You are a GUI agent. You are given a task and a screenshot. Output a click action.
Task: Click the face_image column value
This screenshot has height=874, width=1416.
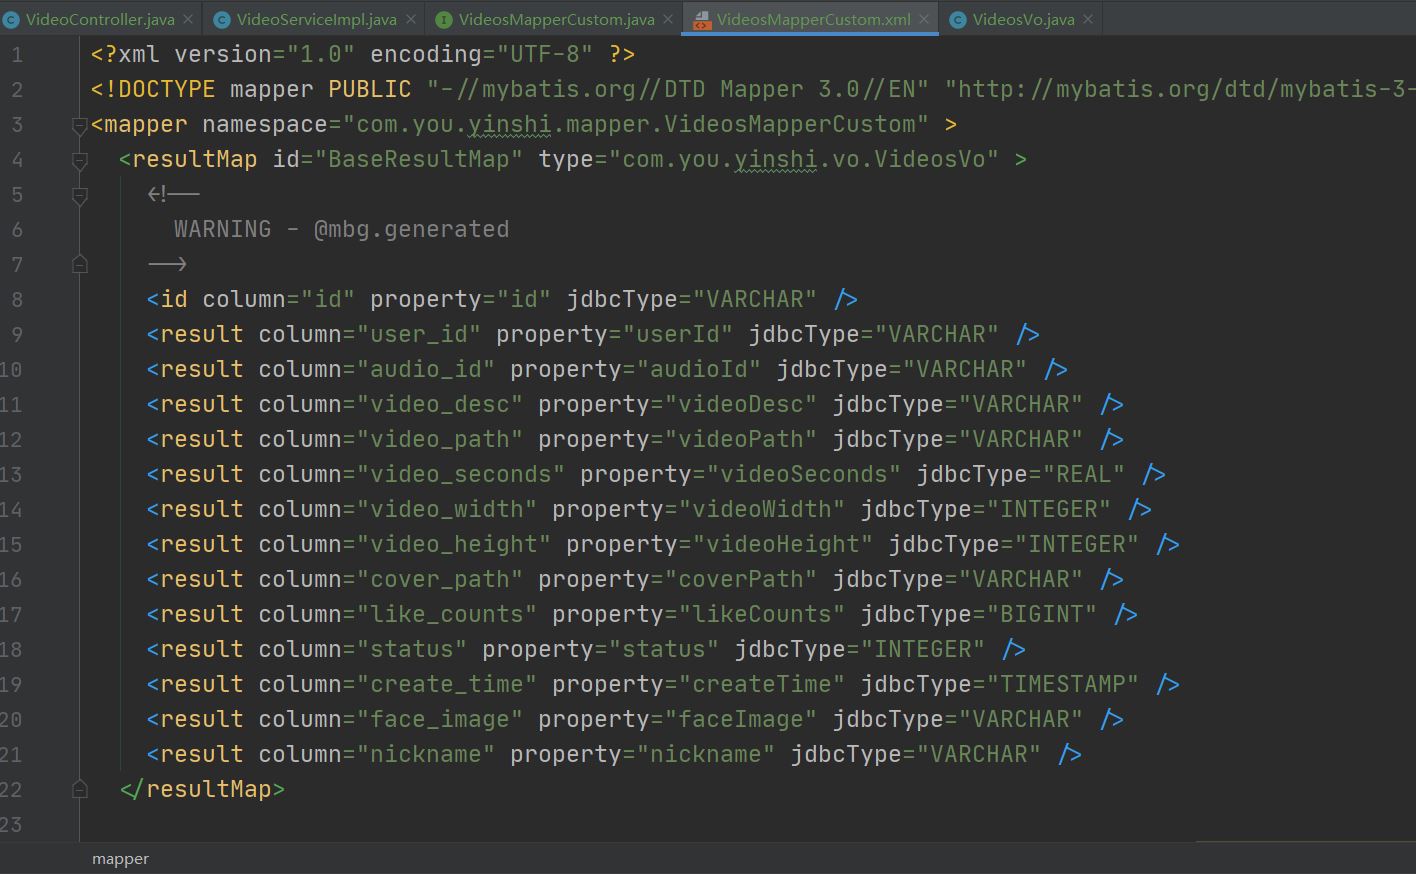tap(440, 719)
